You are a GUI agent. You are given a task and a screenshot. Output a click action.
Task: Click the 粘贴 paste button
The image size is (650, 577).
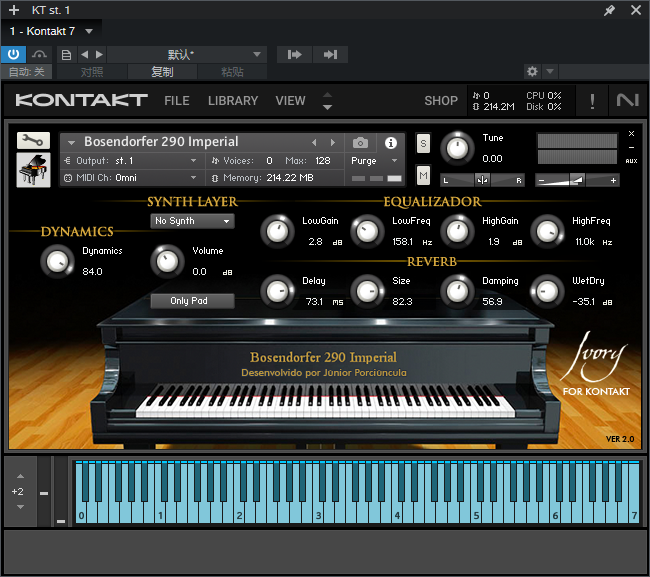[x=232, y=72]
